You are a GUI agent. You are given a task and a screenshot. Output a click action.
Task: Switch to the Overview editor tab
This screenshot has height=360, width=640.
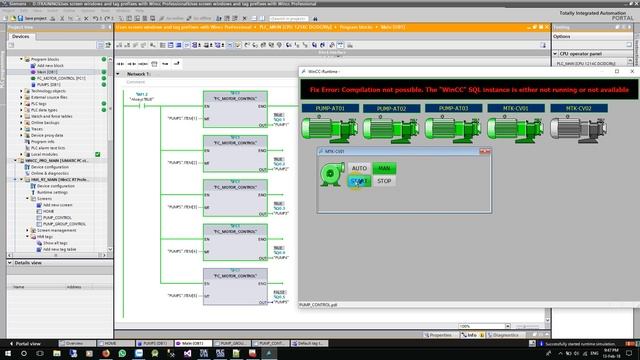coord(77,344)
